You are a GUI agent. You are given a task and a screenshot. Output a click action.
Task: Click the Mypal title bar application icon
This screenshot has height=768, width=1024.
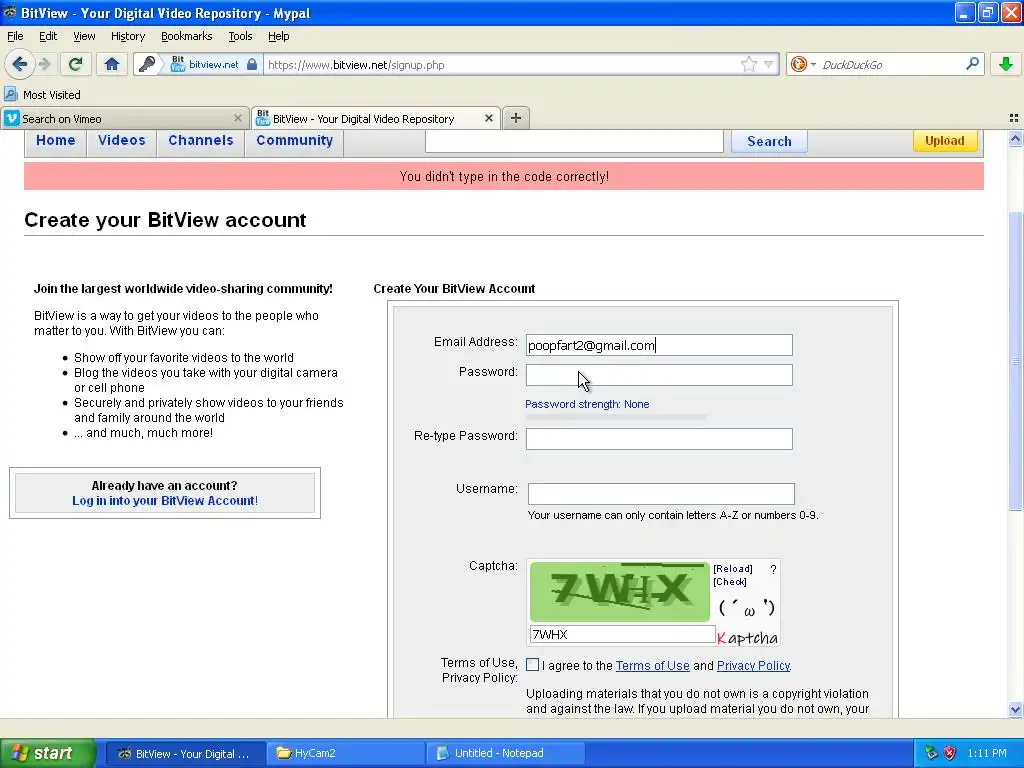10,12
